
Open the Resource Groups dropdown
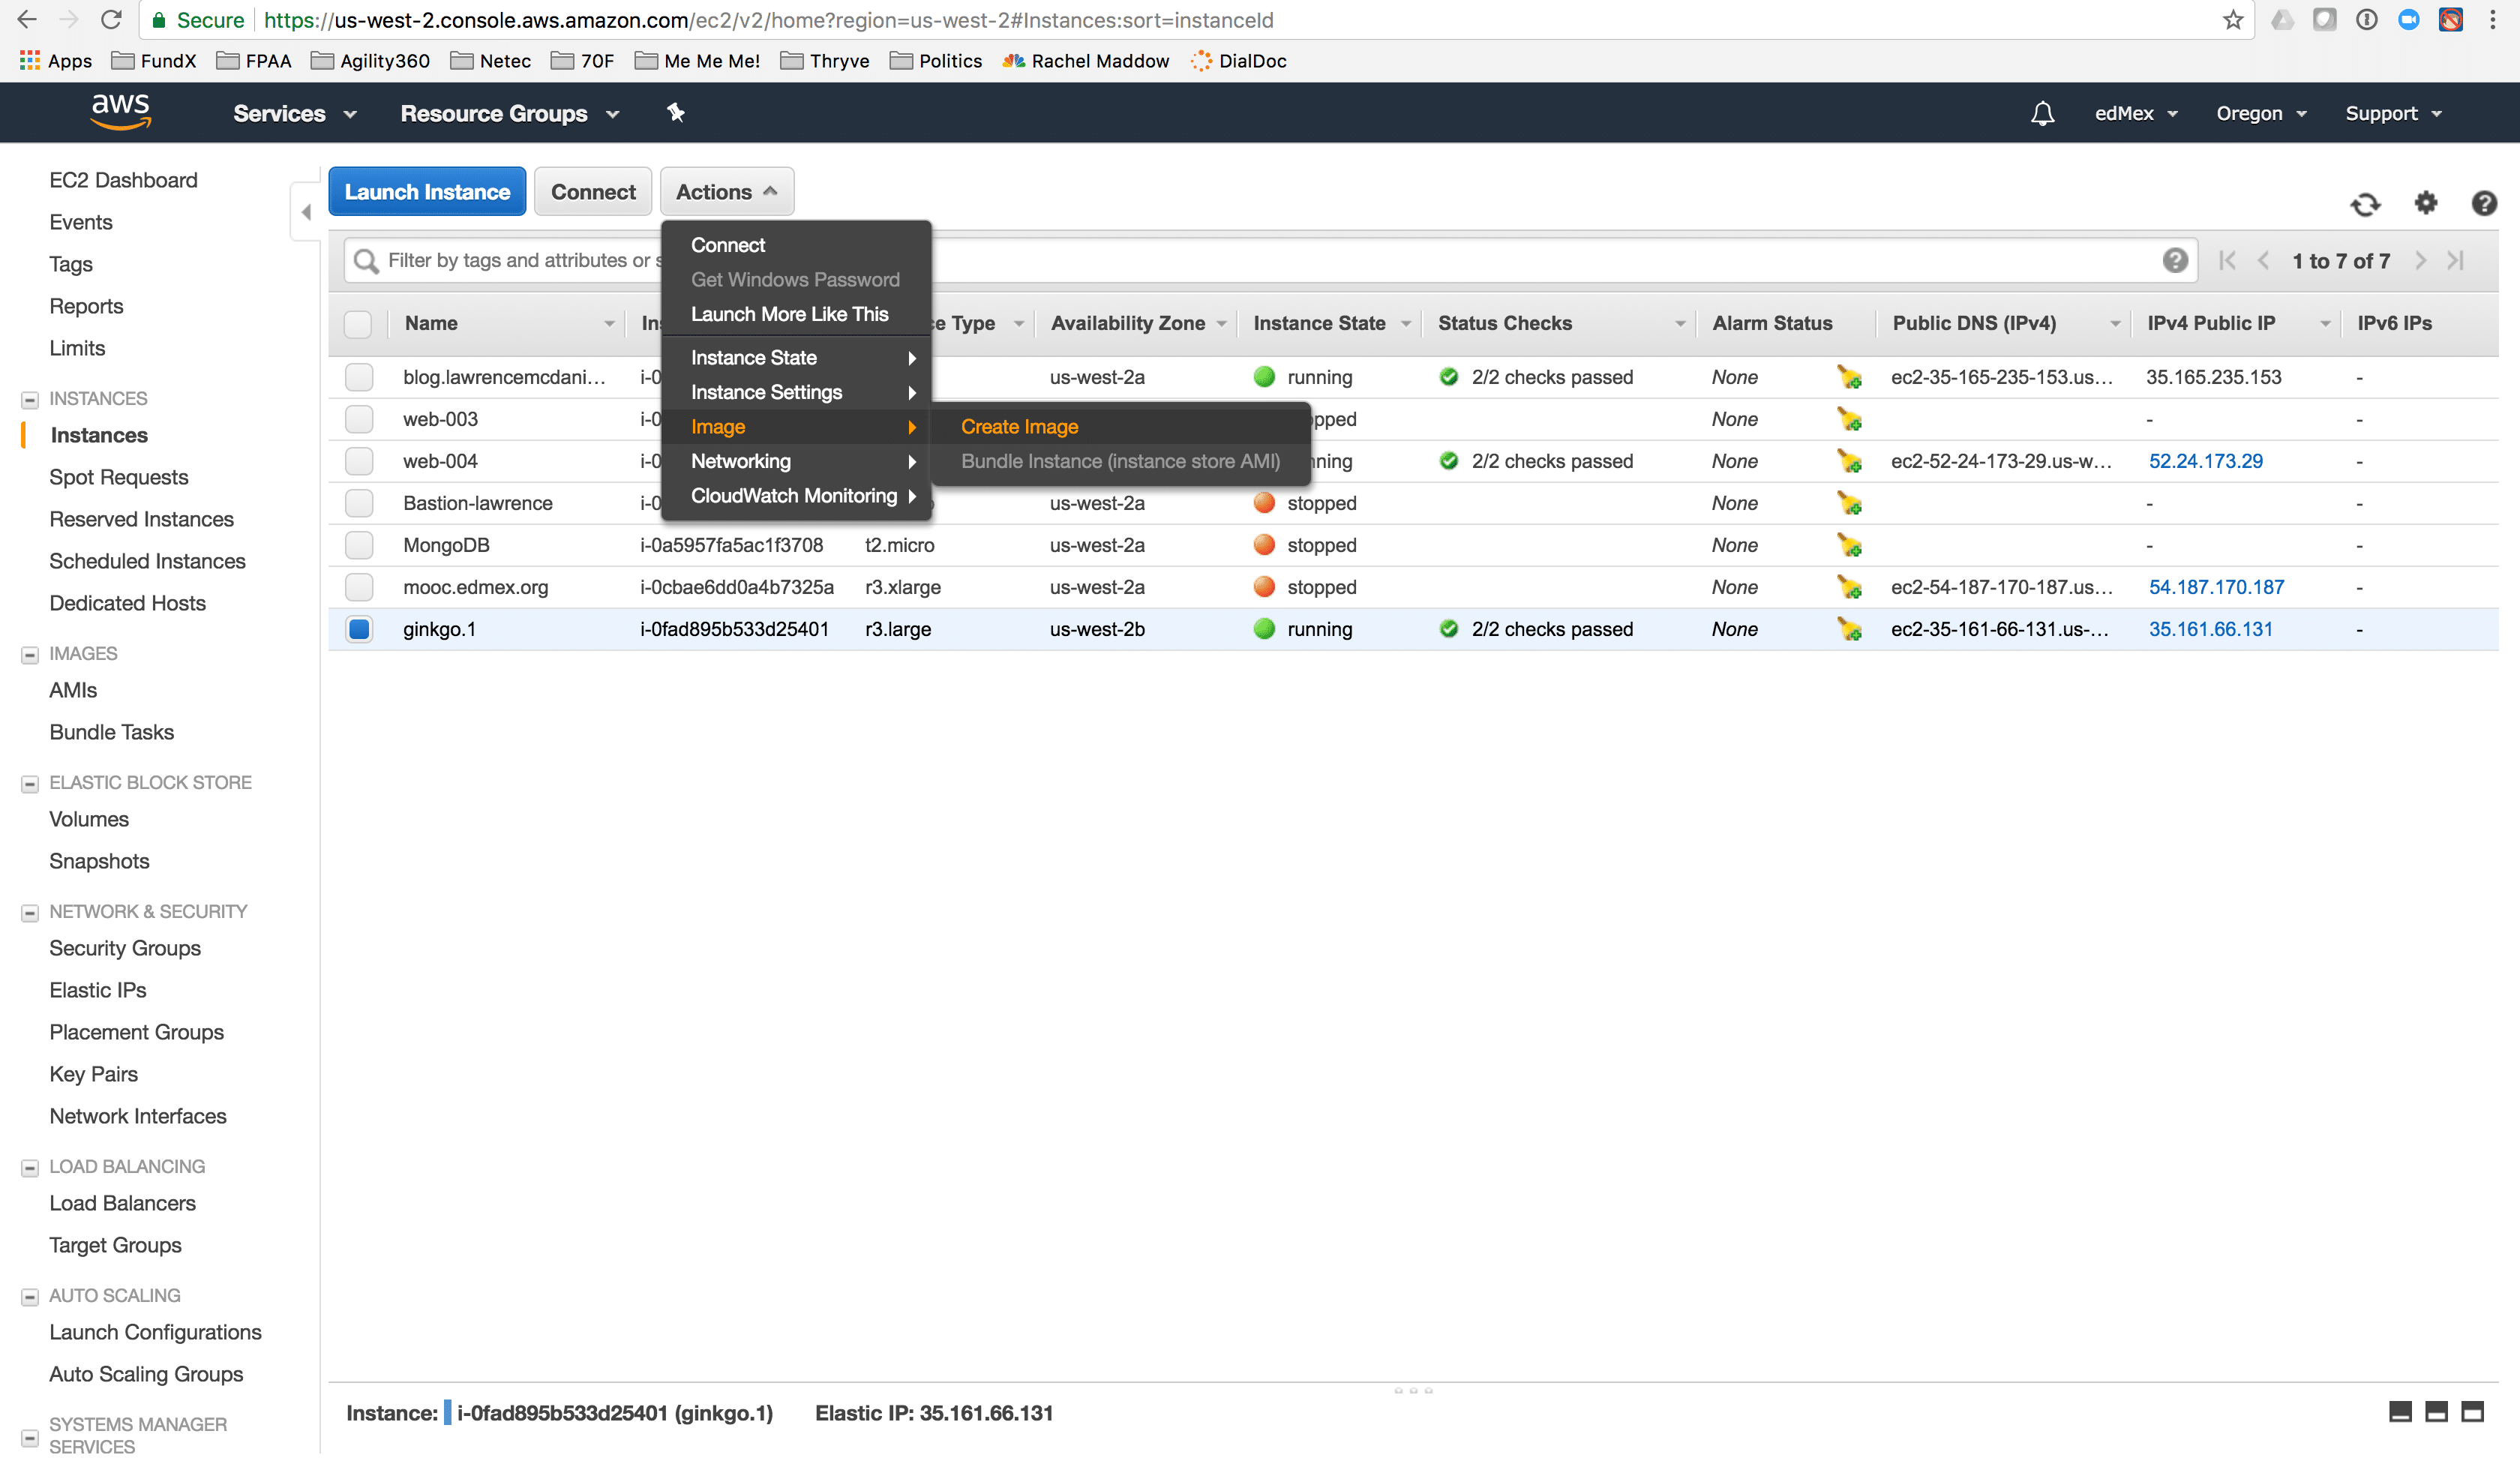coord(510,114)
